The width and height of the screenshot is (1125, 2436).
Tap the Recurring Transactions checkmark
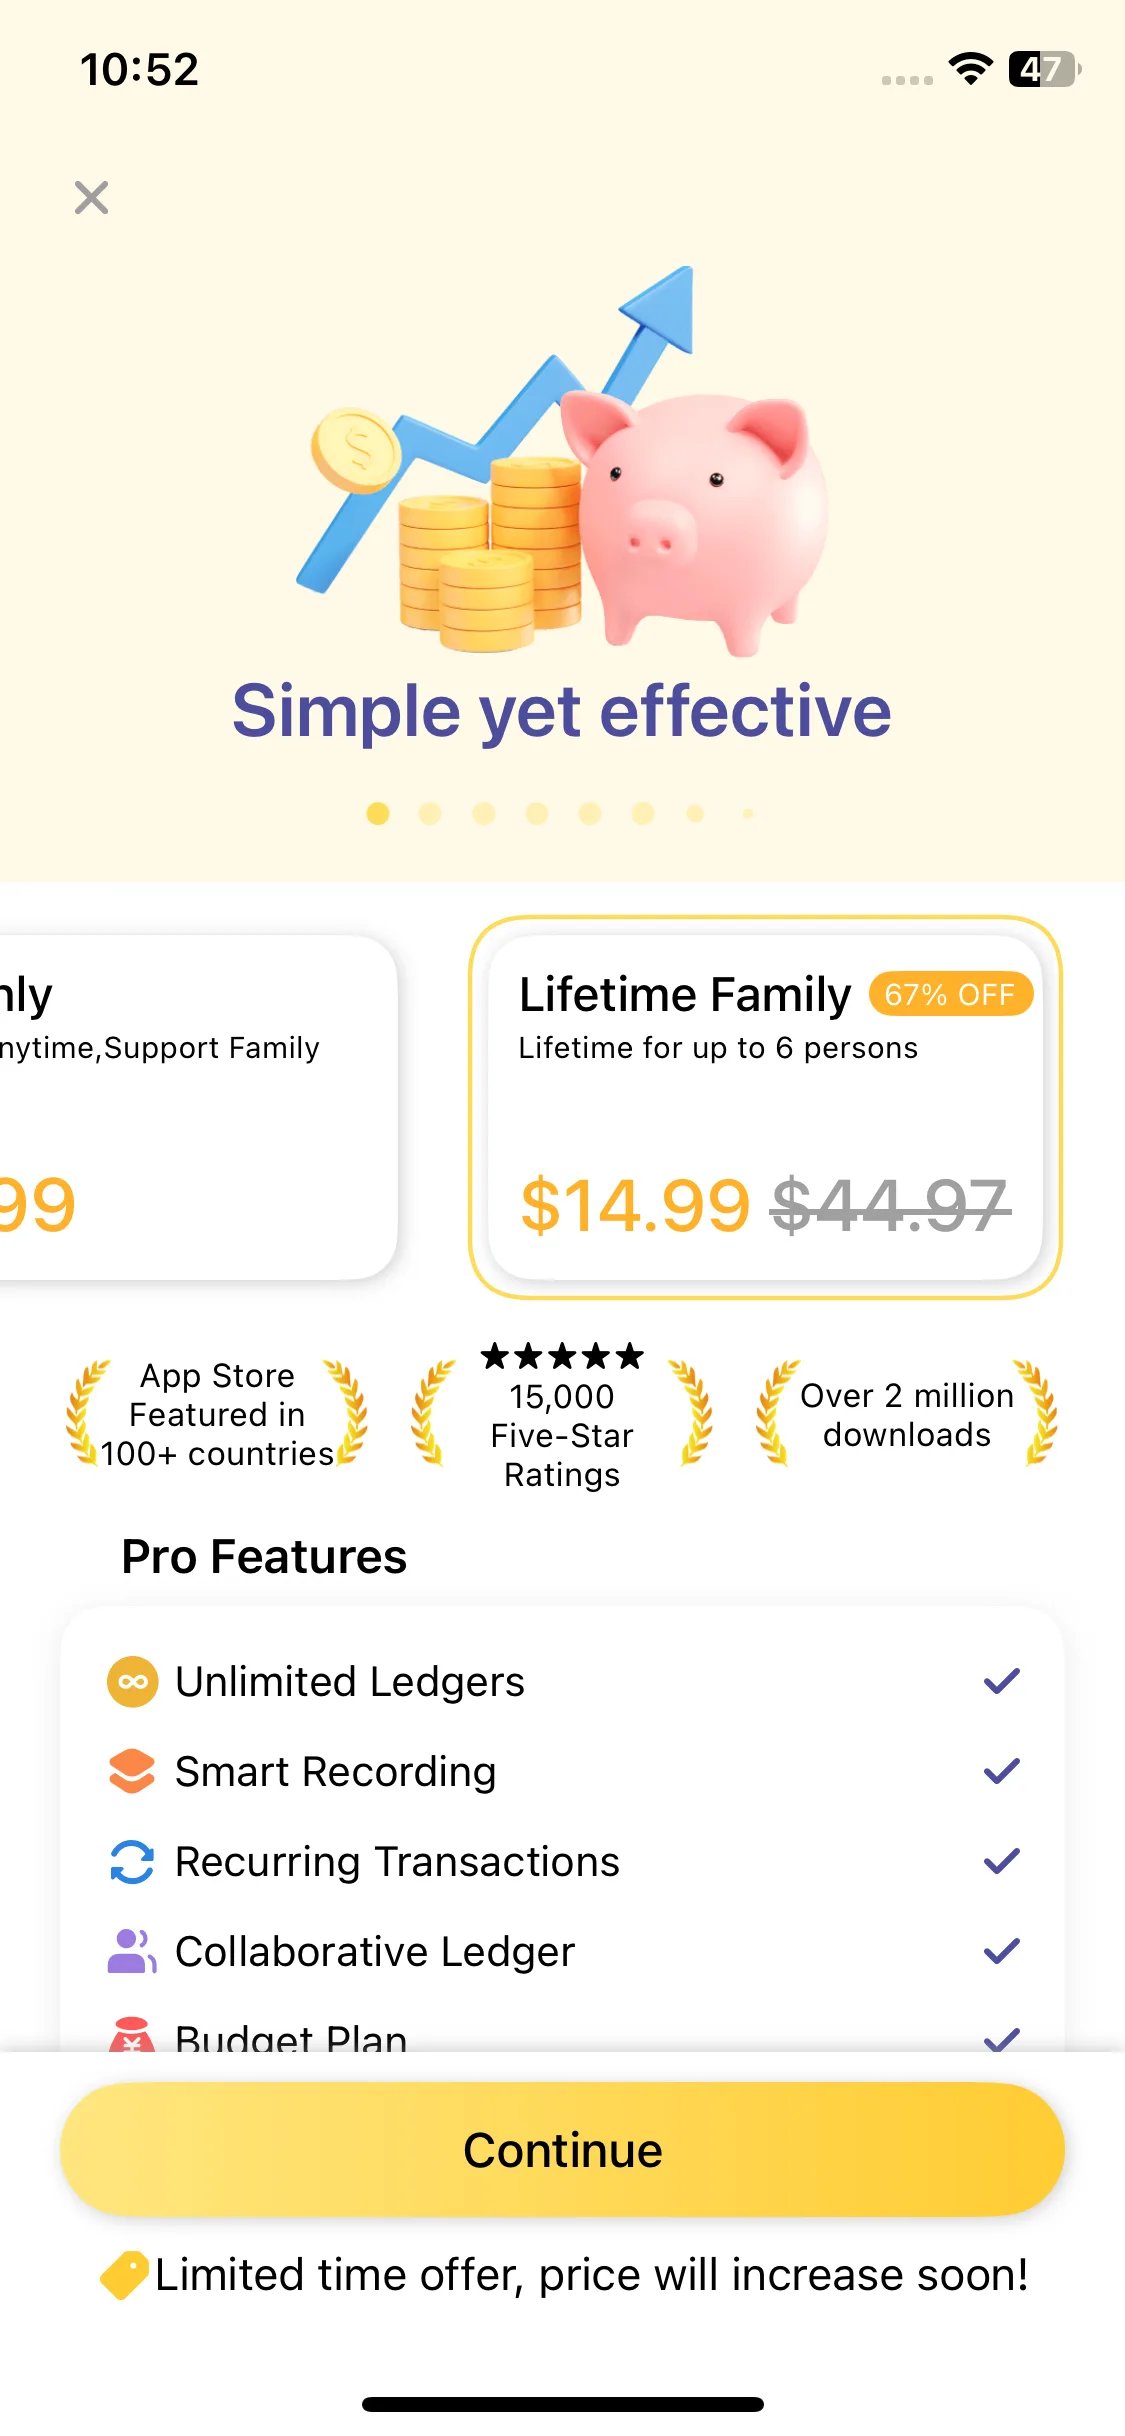pos(1001,1862)
